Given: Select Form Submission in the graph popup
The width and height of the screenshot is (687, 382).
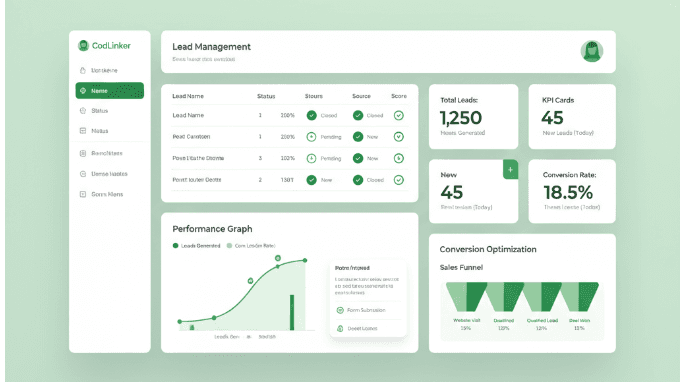Looking at the screenshot, I should [367, 310].
